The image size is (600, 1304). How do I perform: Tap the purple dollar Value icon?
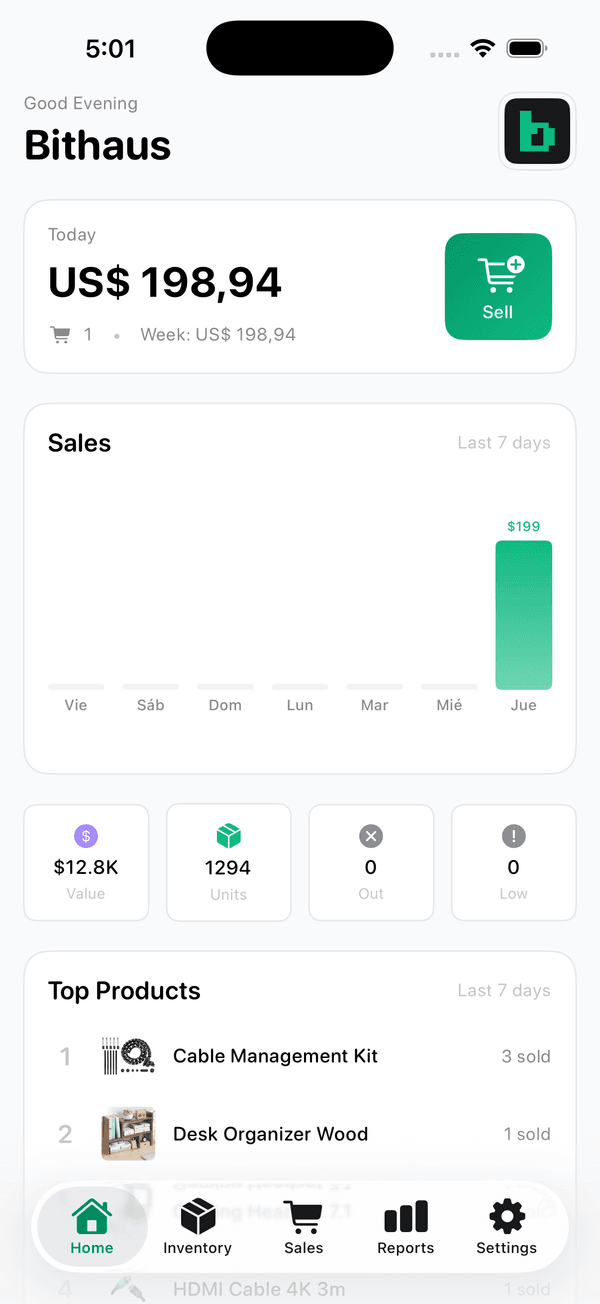86,836
